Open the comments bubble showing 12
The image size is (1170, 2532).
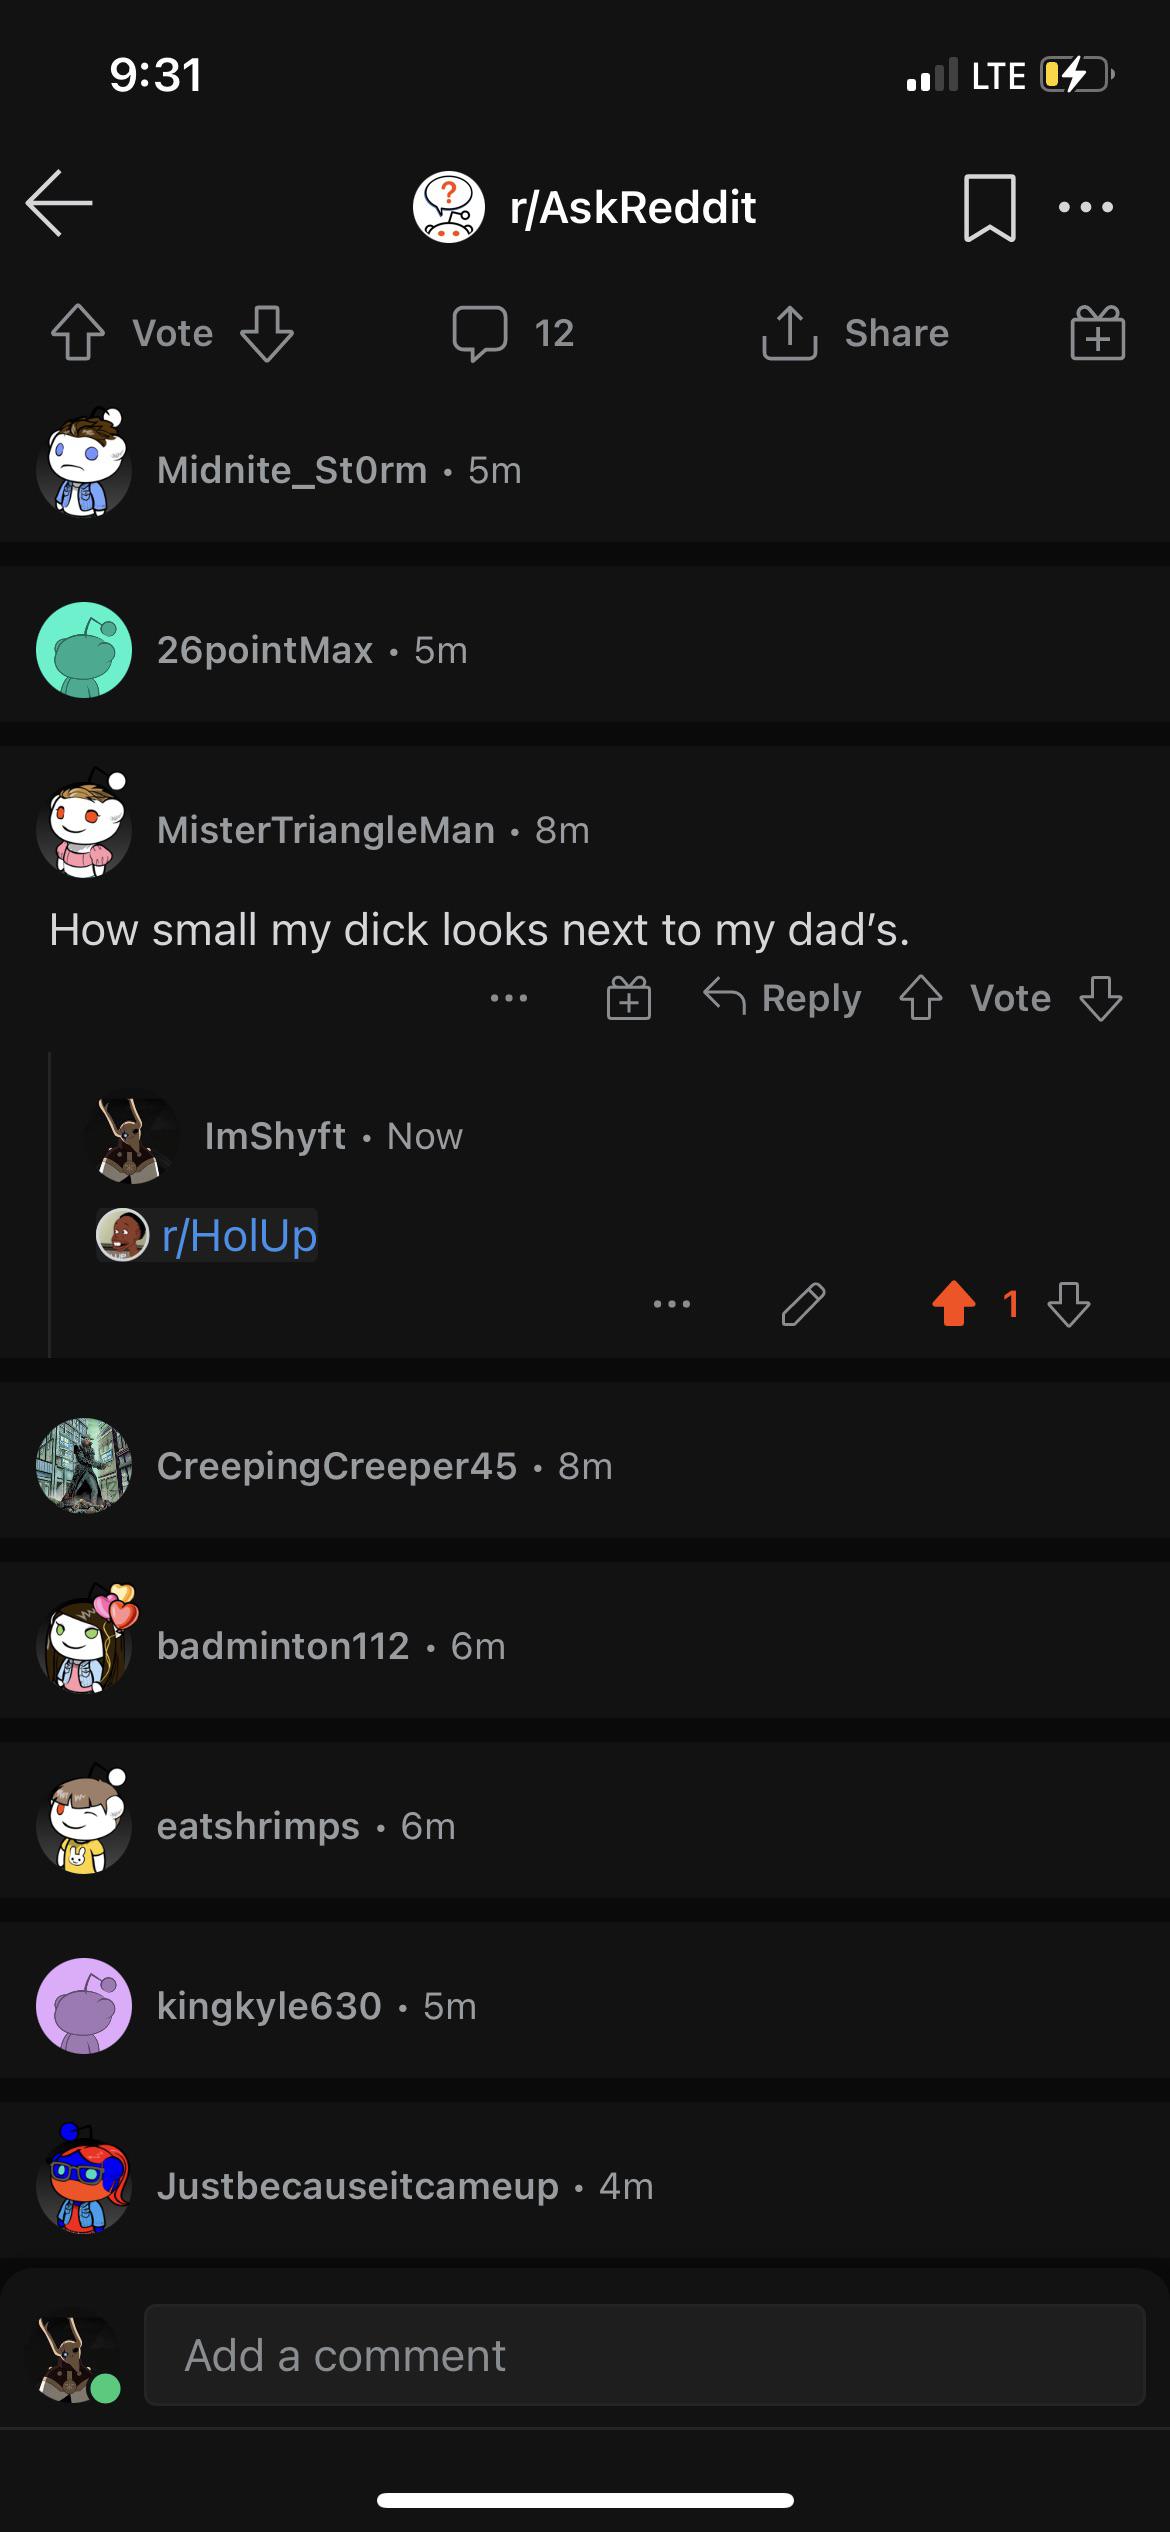coord(512,333)
